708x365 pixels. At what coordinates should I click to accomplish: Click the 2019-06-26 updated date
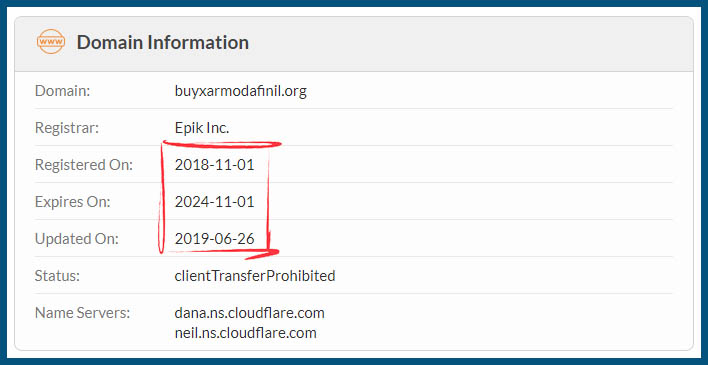coord(214,239)
